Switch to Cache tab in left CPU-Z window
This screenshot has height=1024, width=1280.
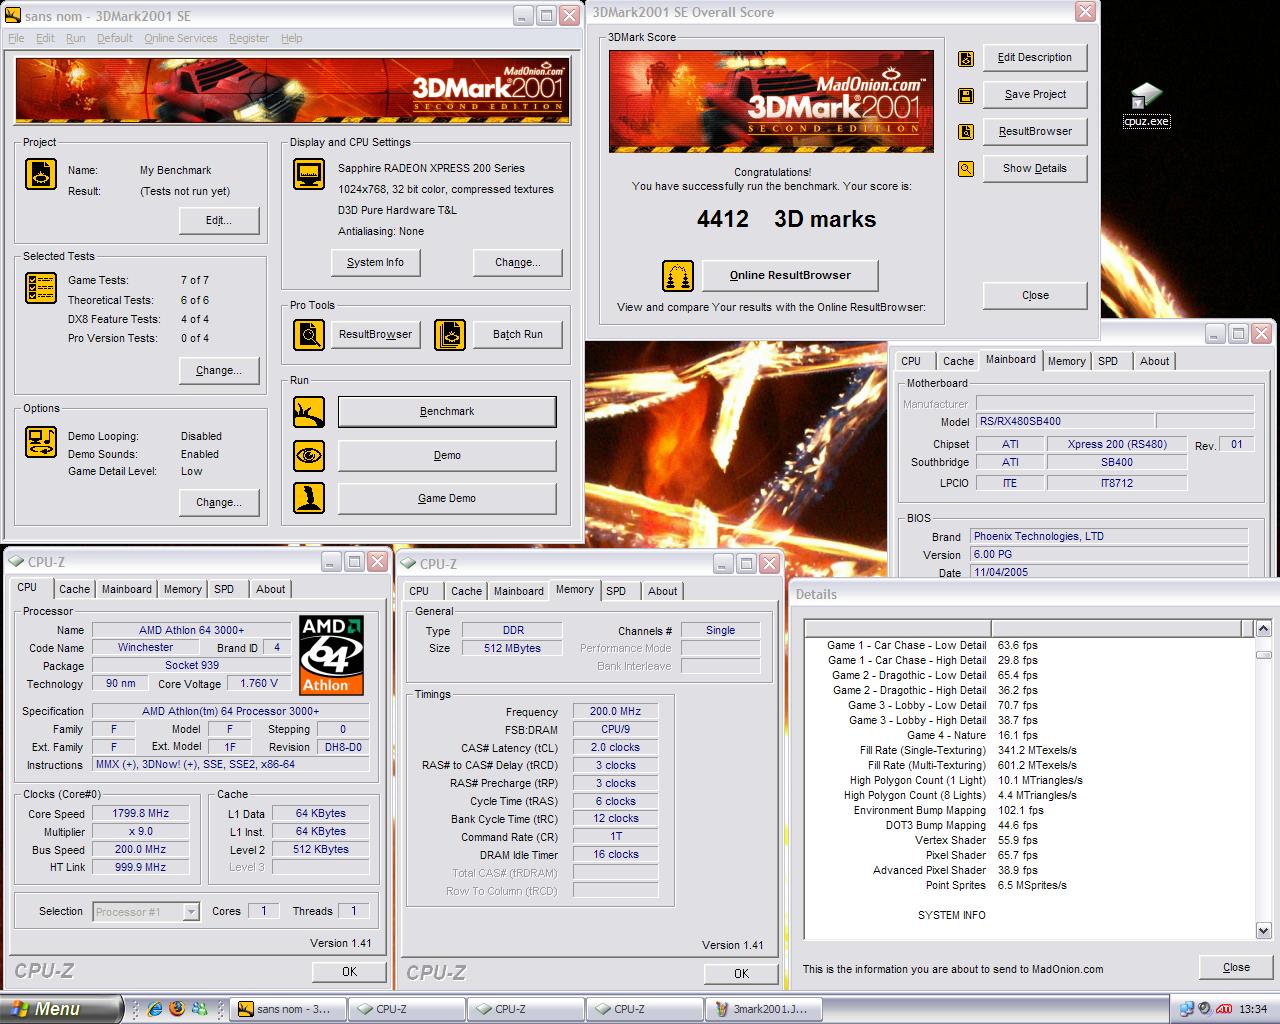click(74, 589)
